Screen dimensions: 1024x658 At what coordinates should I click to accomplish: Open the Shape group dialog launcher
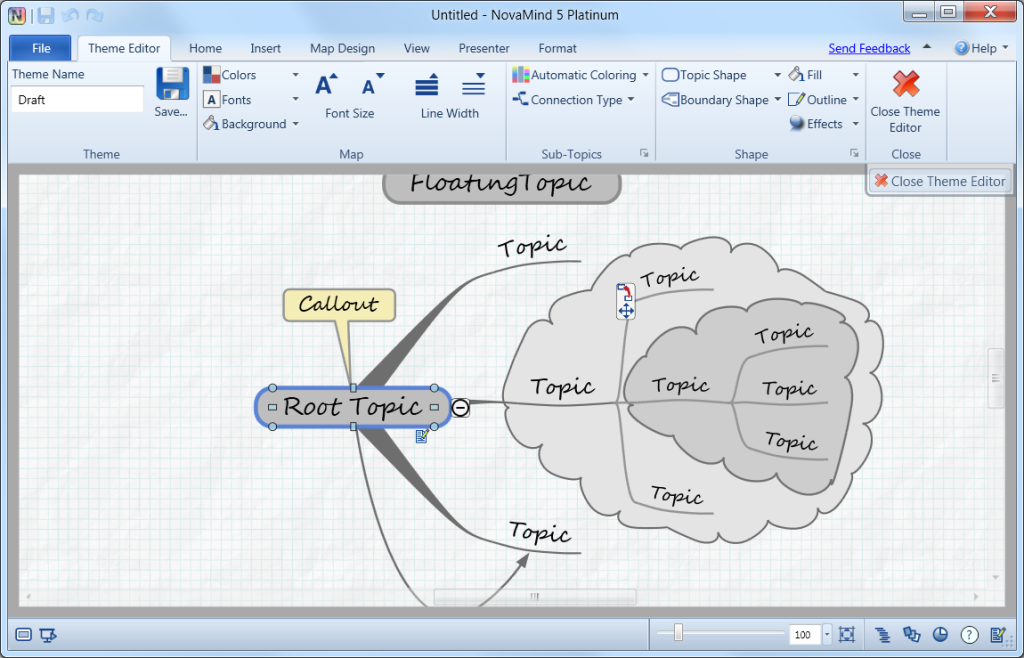coord(854,153)
